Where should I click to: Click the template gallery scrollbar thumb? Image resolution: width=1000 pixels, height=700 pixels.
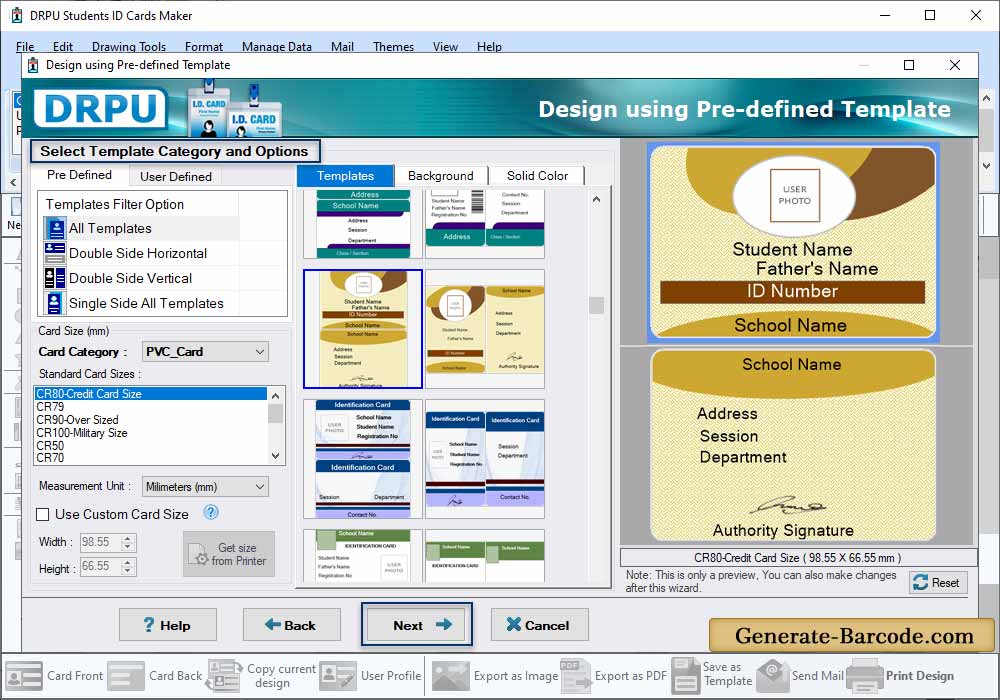(596, 305)
